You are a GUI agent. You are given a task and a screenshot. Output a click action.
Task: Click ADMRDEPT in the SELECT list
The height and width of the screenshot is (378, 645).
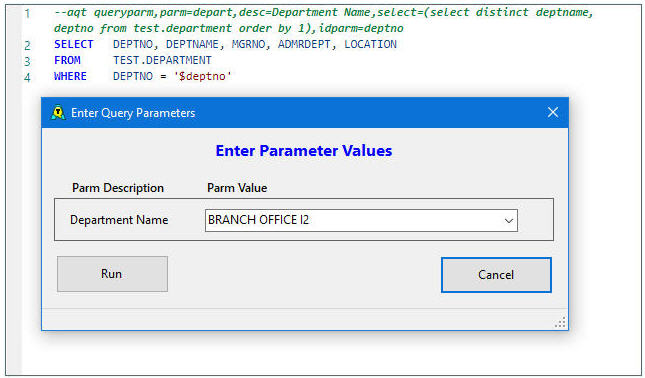[x=304, y=44]
